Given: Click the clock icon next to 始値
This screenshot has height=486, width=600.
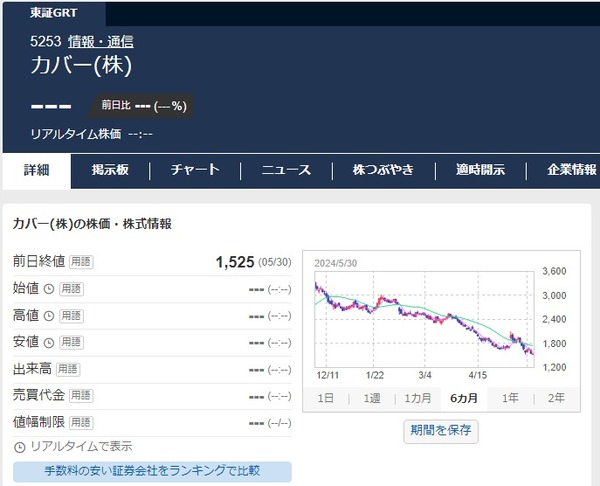Looking at the screenshot, I should click(49, 289).
